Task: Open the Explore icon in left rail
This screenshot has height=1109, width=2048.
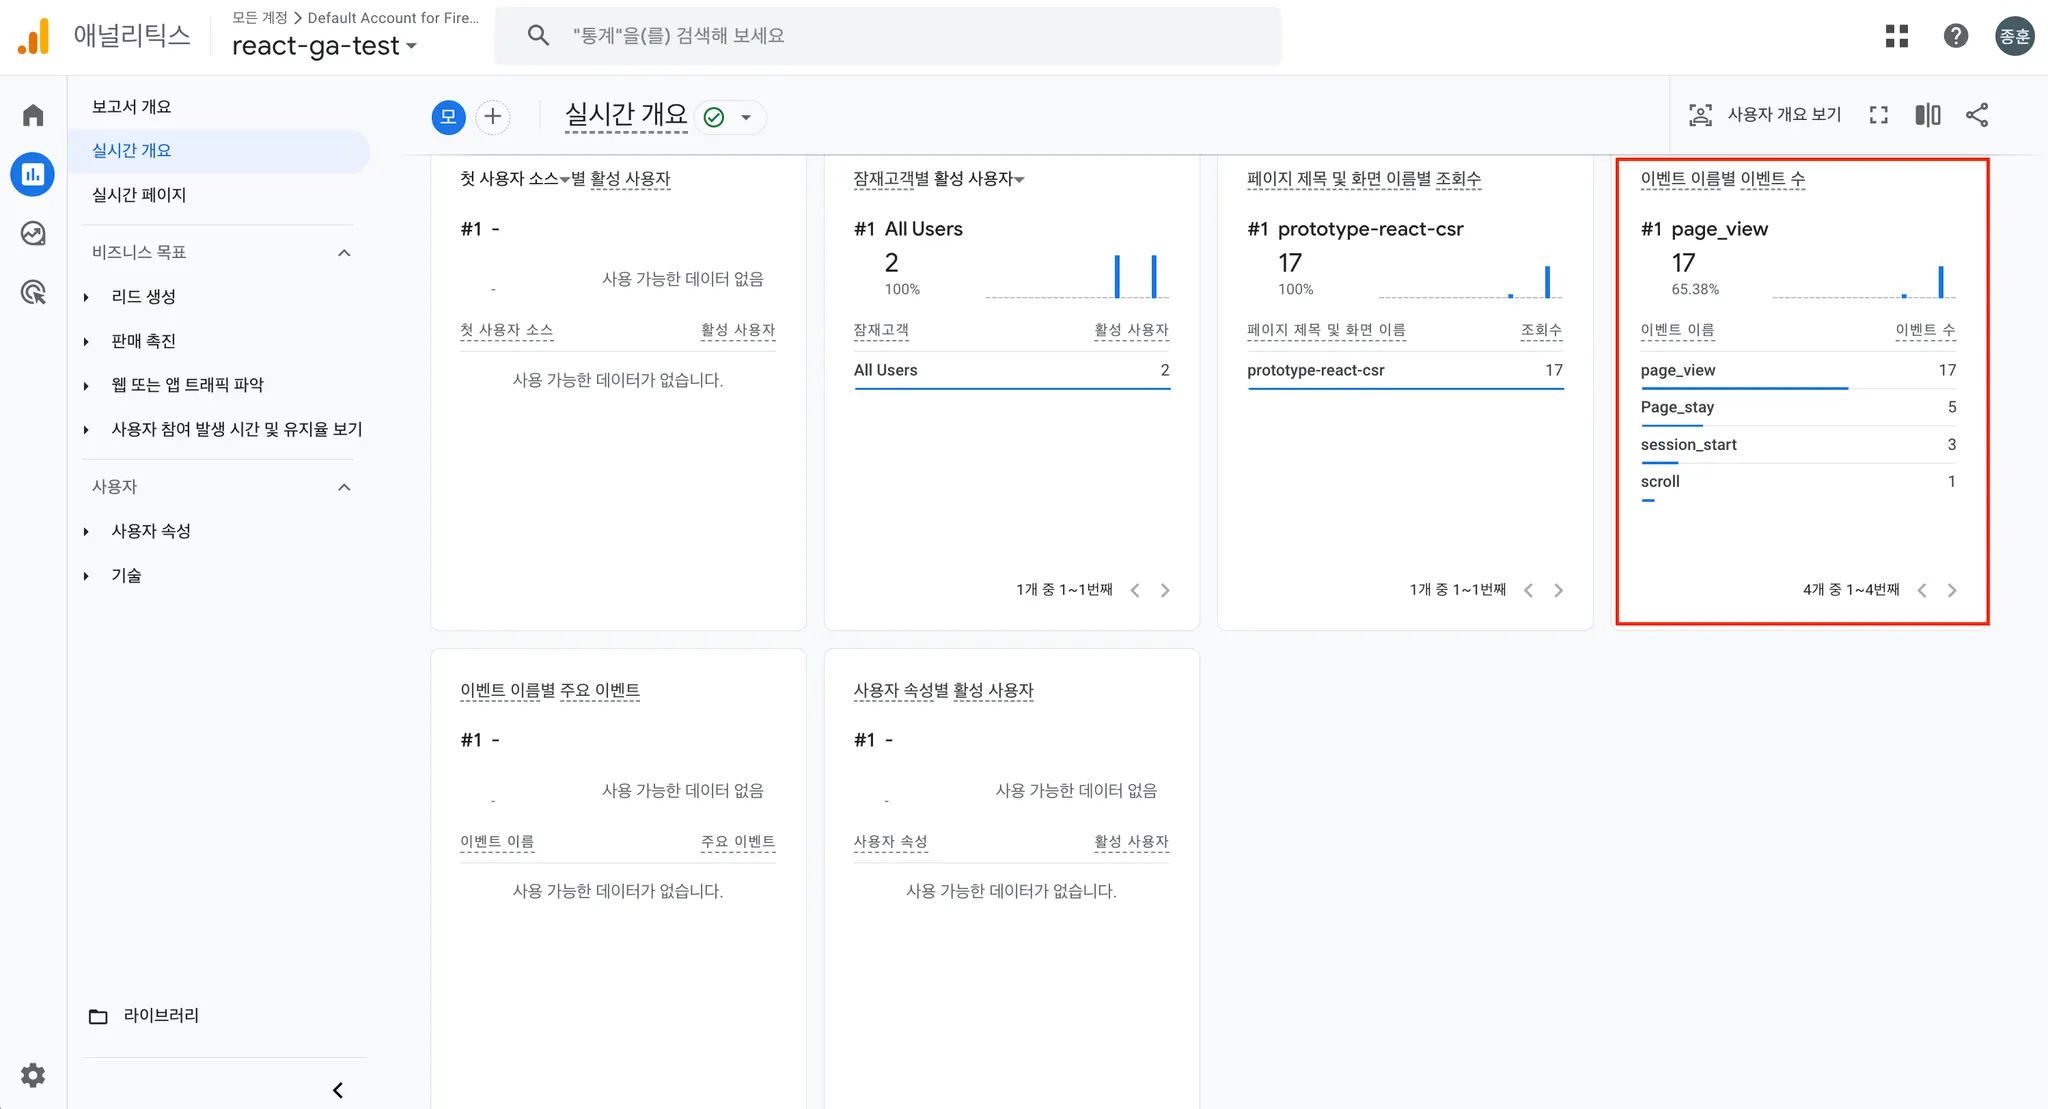Action: pyautogui.click(x=33, y=233)
